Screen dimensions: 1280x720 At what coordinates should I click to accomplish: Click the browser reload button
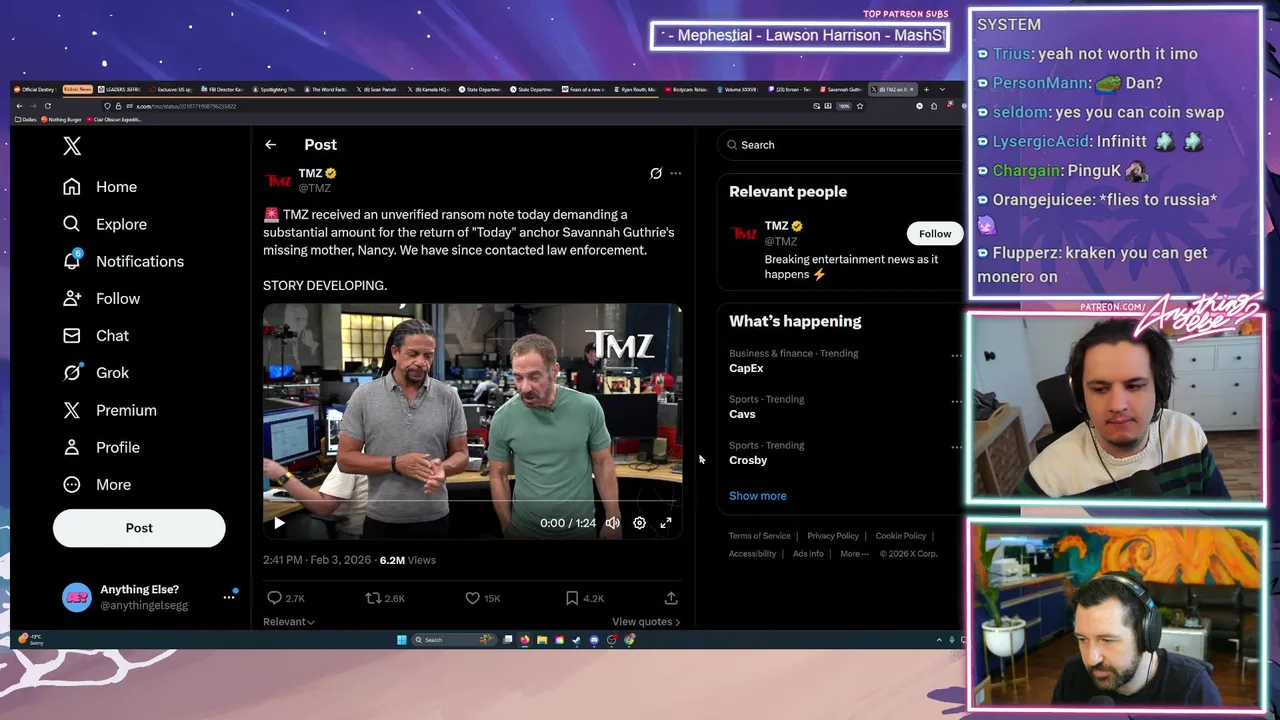click(47, 106)
